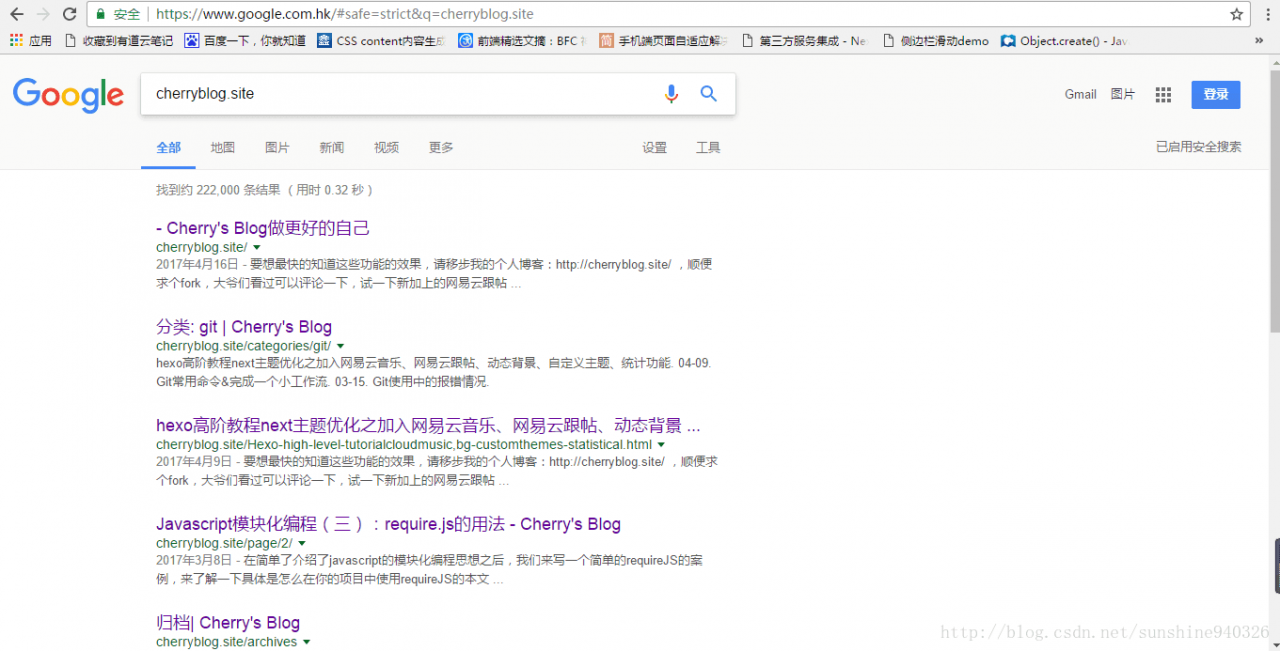
Task: Open Gmail link in header
Action: click(1080, 94)
